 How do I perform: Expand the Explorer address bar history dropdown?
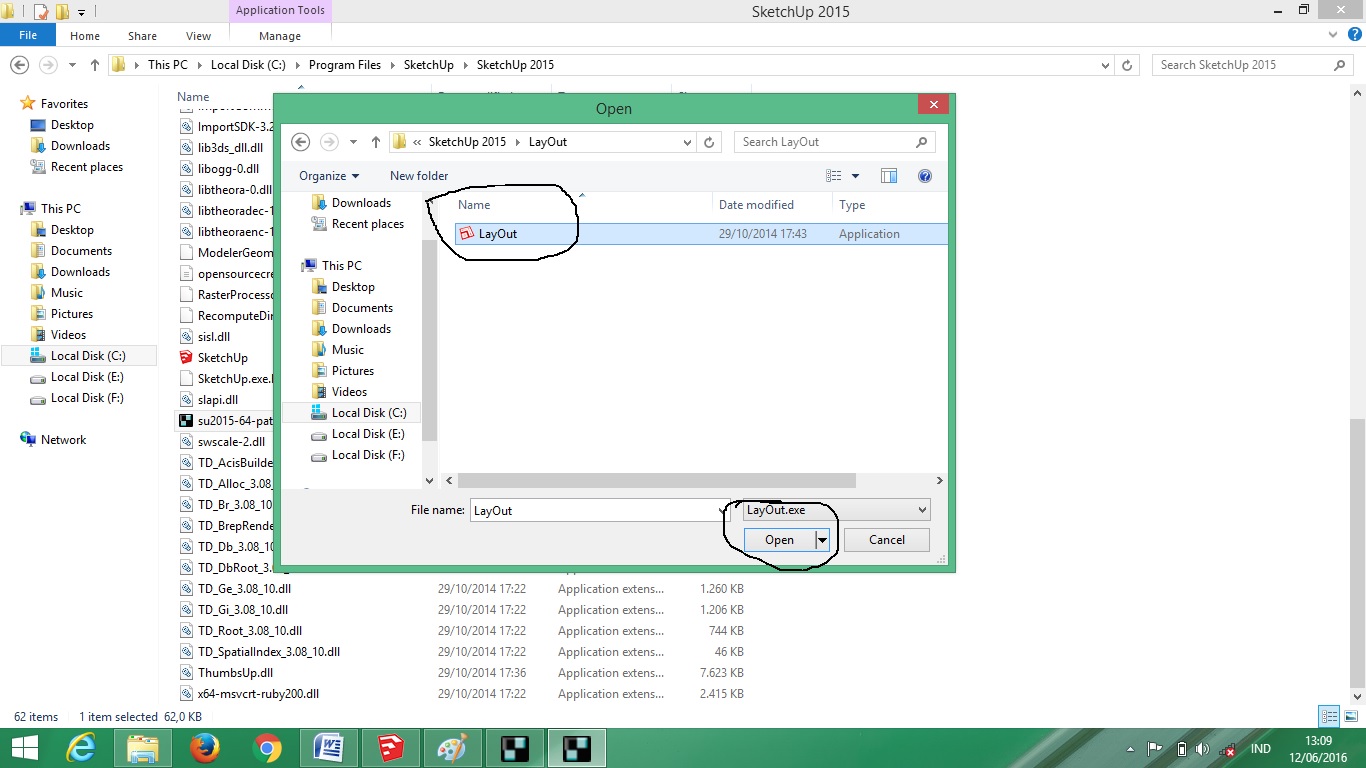click(1105, 65)
